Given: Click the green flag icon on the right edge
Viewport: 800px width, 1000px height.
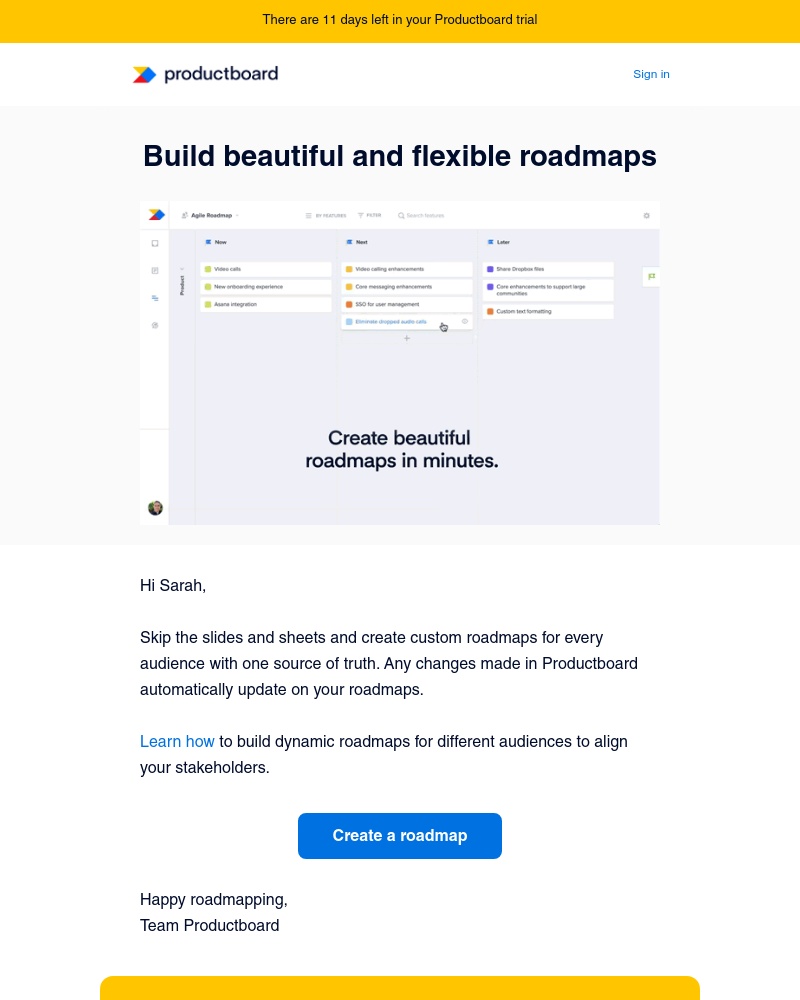Looking at the screenshot, I should click(651, 277).
